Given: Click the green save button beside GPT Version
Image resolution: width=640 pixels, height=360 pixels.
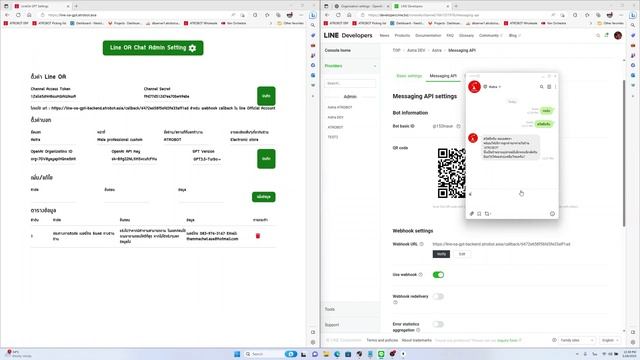Looking at the screenshot, I should [x=266, y=159].
